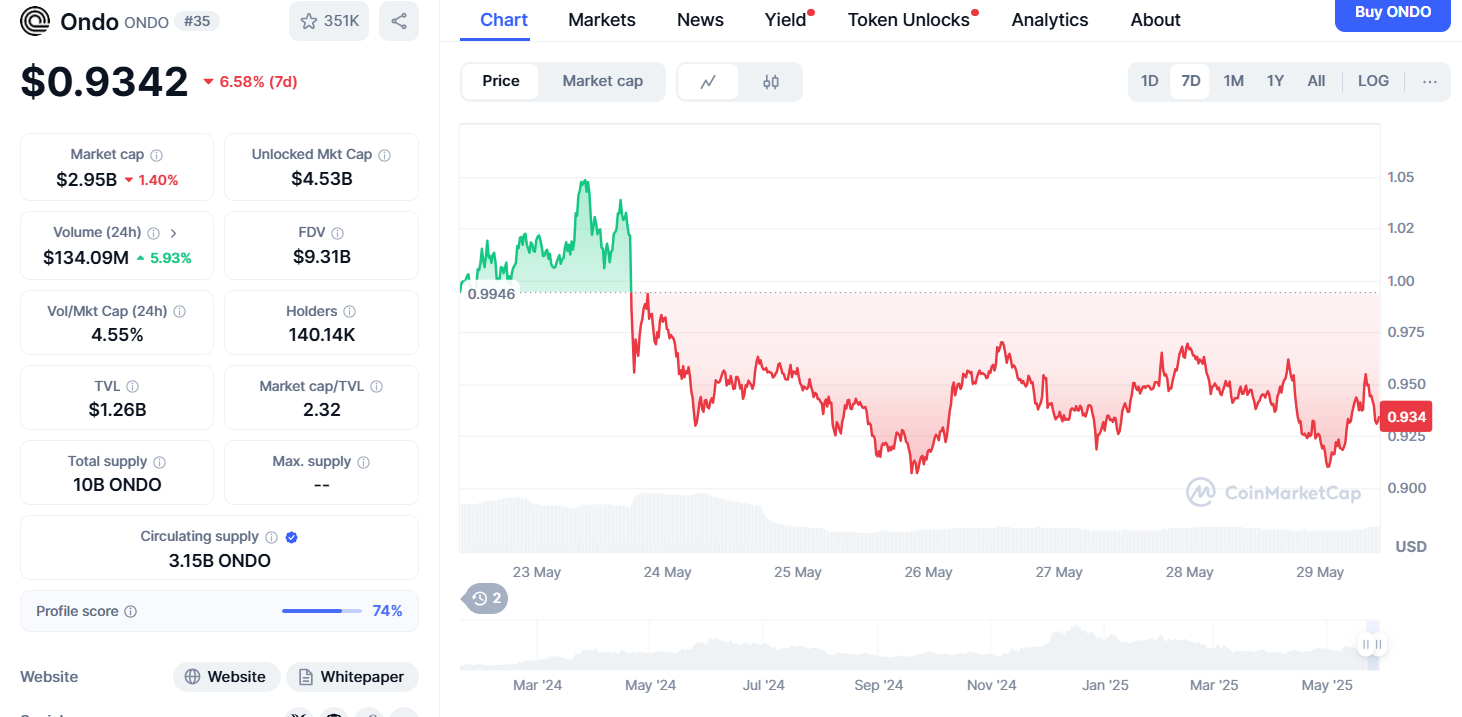Select the Price toggle option
The width and height of the screenshot is (1462, 717).
(x=501, y=81)
